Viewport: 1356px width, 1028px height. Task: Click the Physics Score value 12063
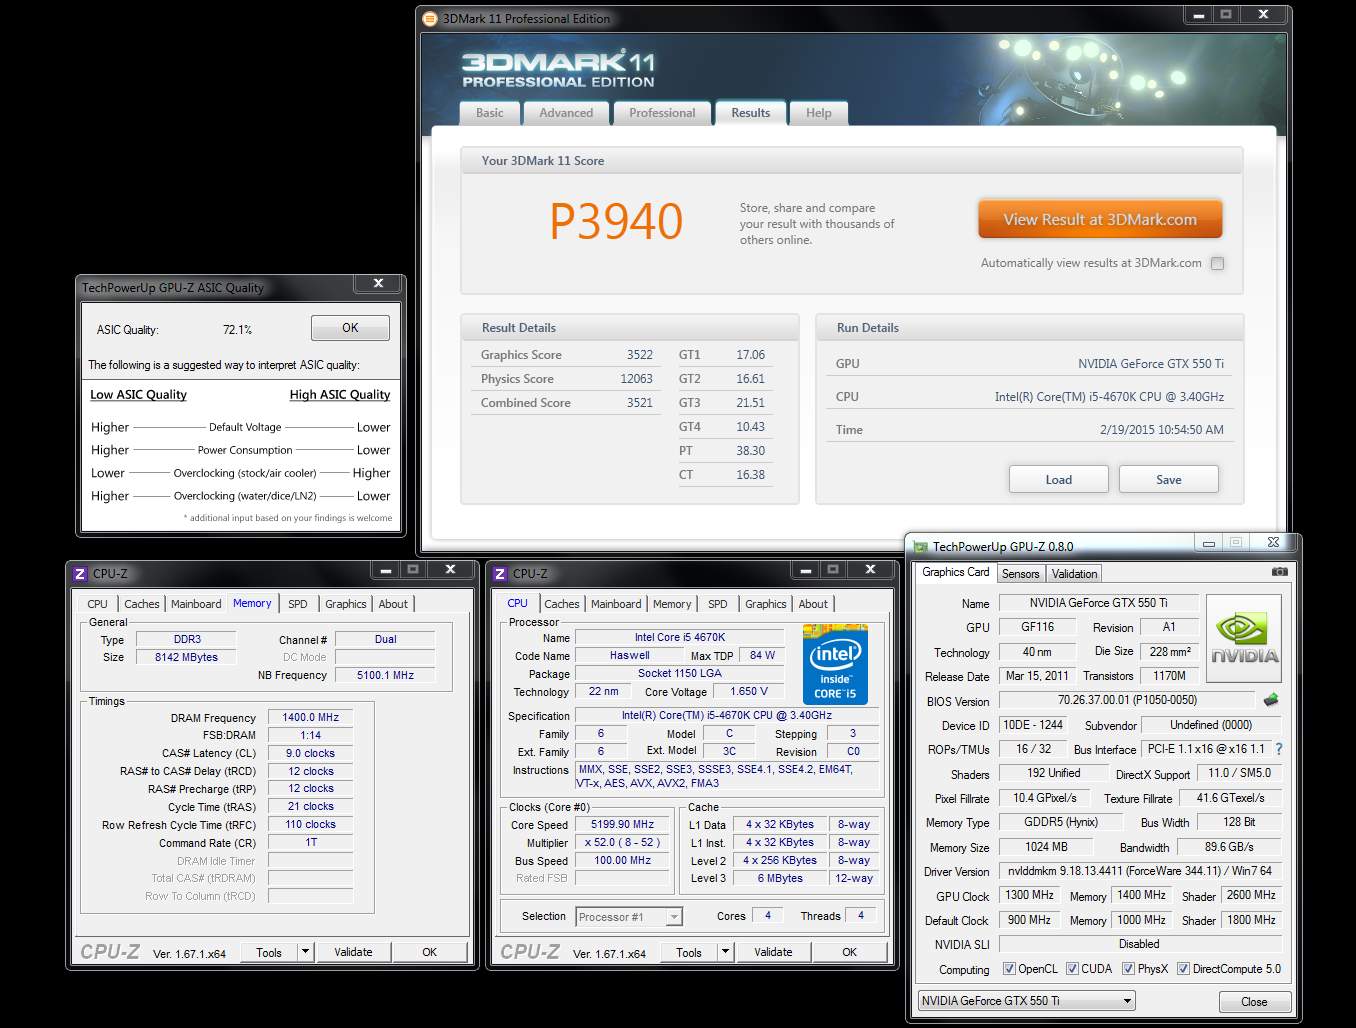pyautogui.click(x=636, y=379)
